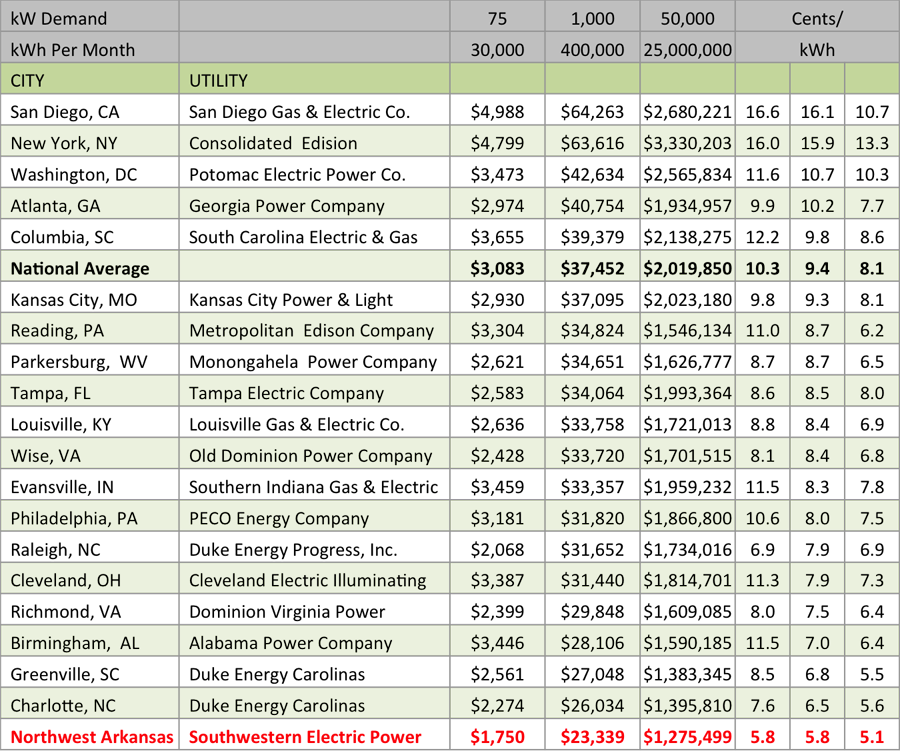Select the 'kWh Per Month' header cell

coord(90,48)
